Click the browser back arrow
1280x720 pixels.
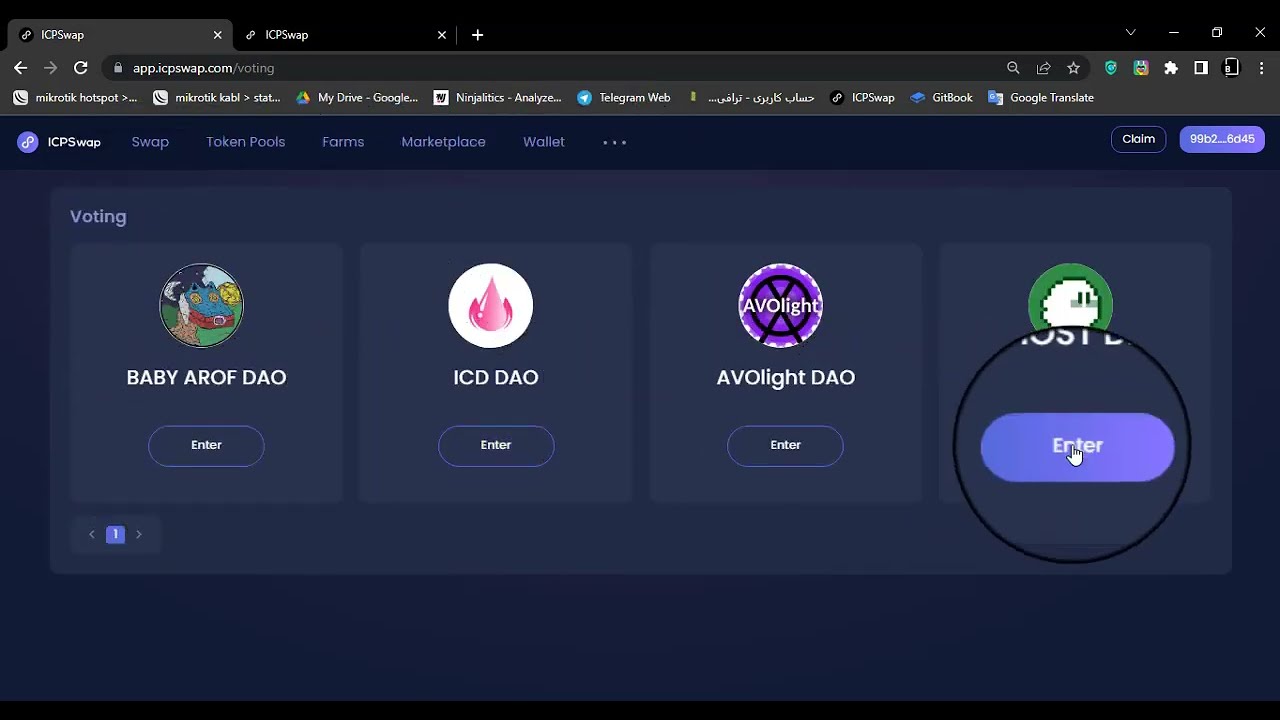[20, 68]
